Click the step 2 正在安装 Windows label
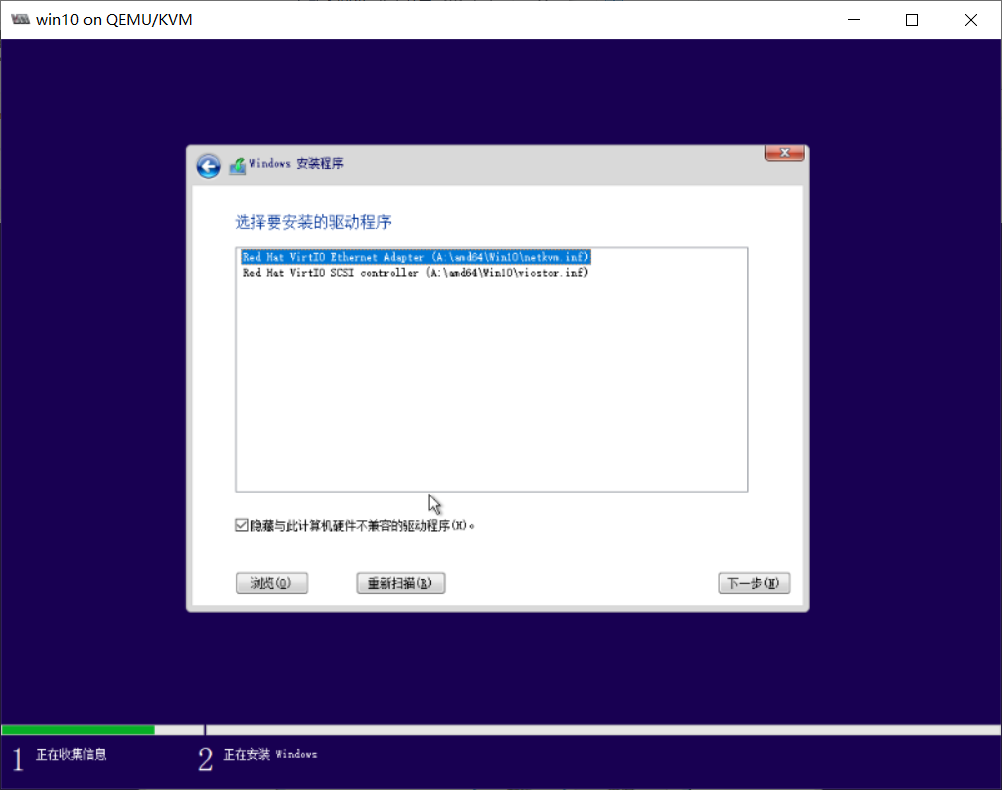 click(x=270, y=755)
